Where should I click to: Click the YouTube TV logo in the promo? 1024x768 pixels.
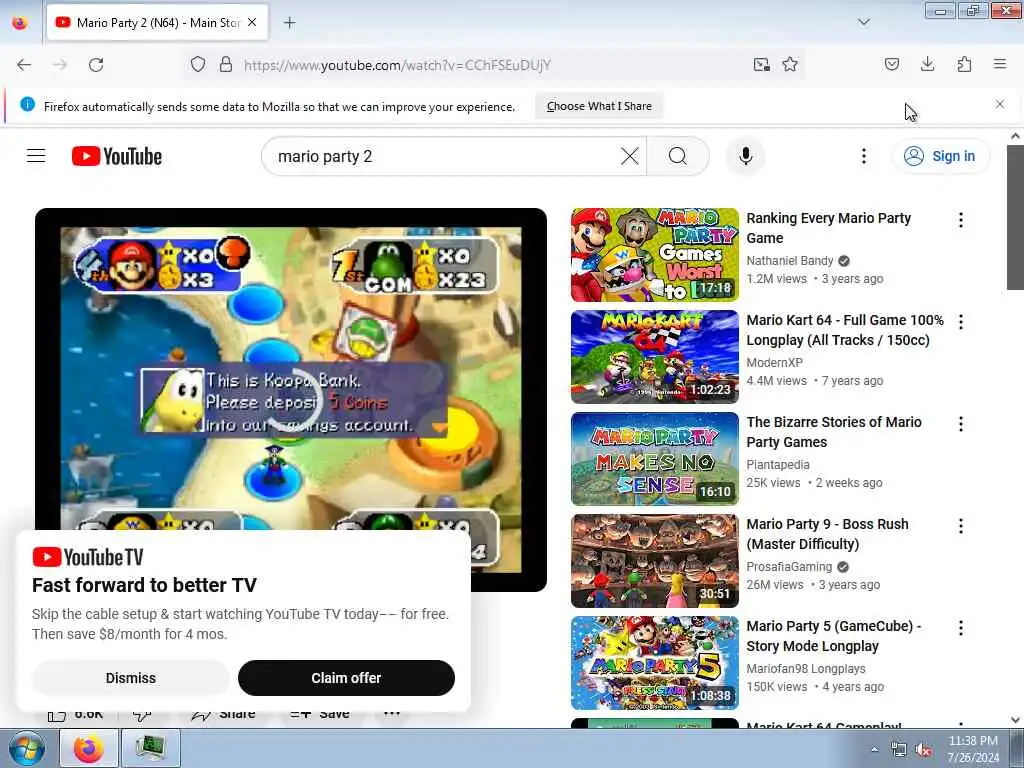point(88,557)
